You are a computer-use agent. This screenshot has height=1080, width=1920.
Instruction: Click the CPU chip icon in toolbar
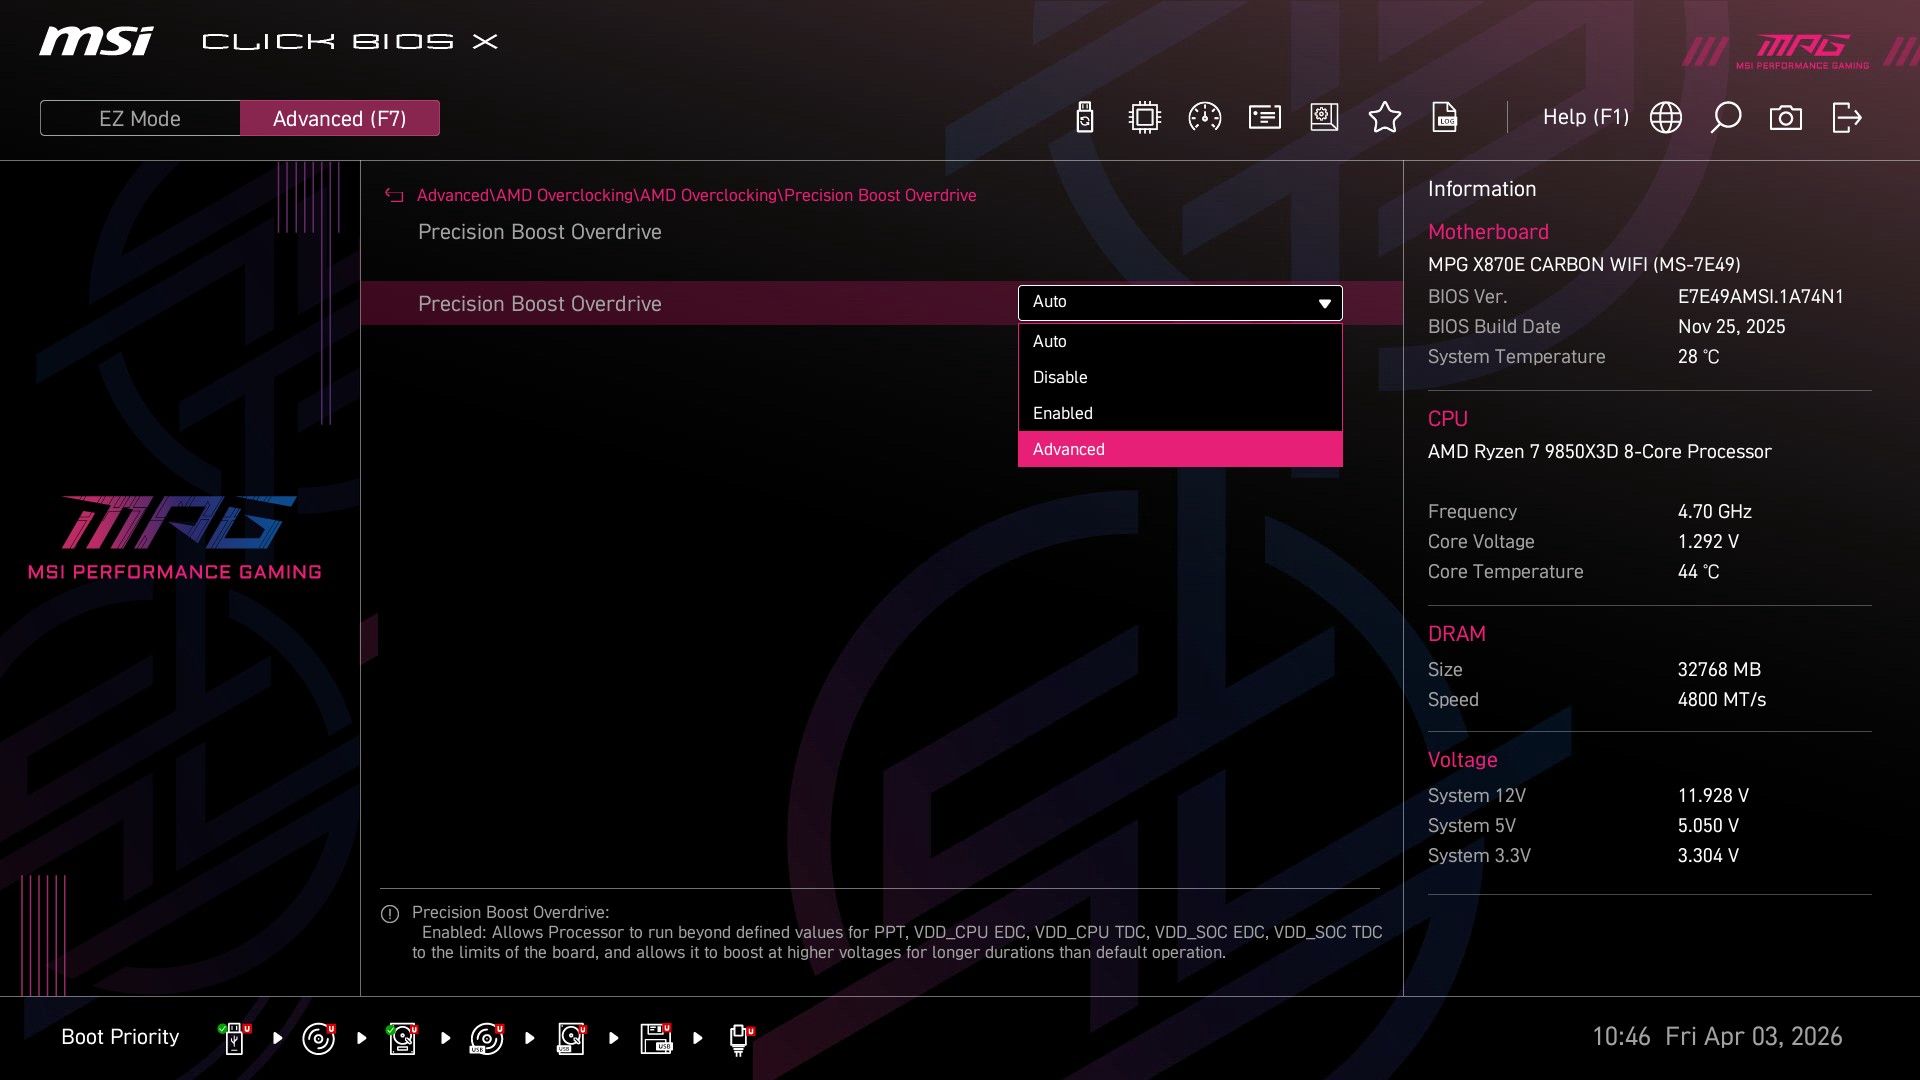click(x=1144, y=118)
